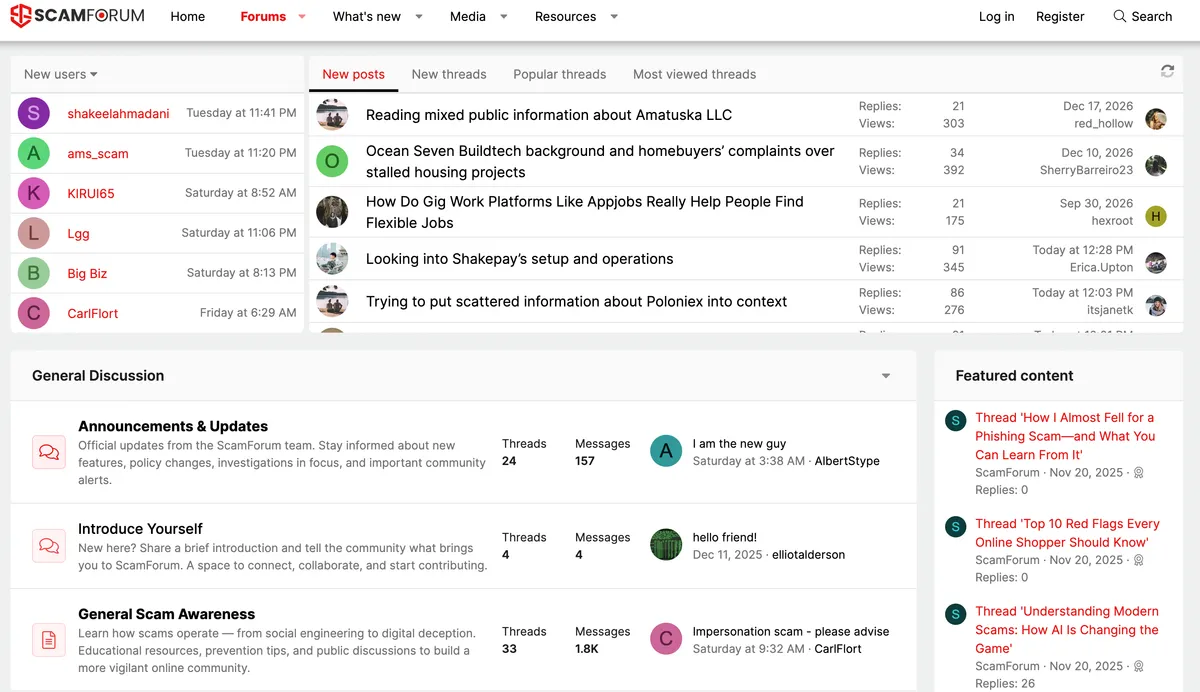The height and width of the screenshot is (692, 1200).
Task: Click the green O avatar on the Ocean Seven thread
Action: click(x=332, y=161)
